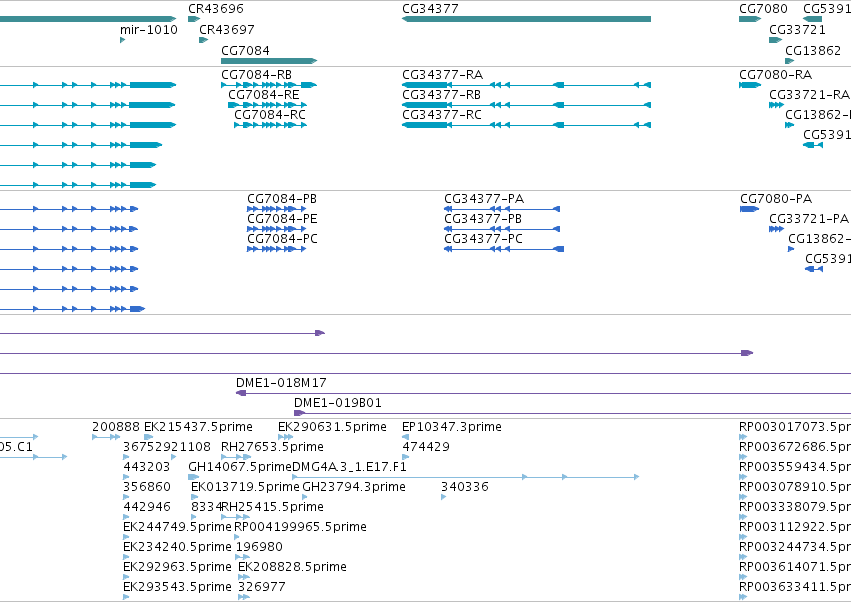
Task: Select the 443203 EST label
Action: 147,467
